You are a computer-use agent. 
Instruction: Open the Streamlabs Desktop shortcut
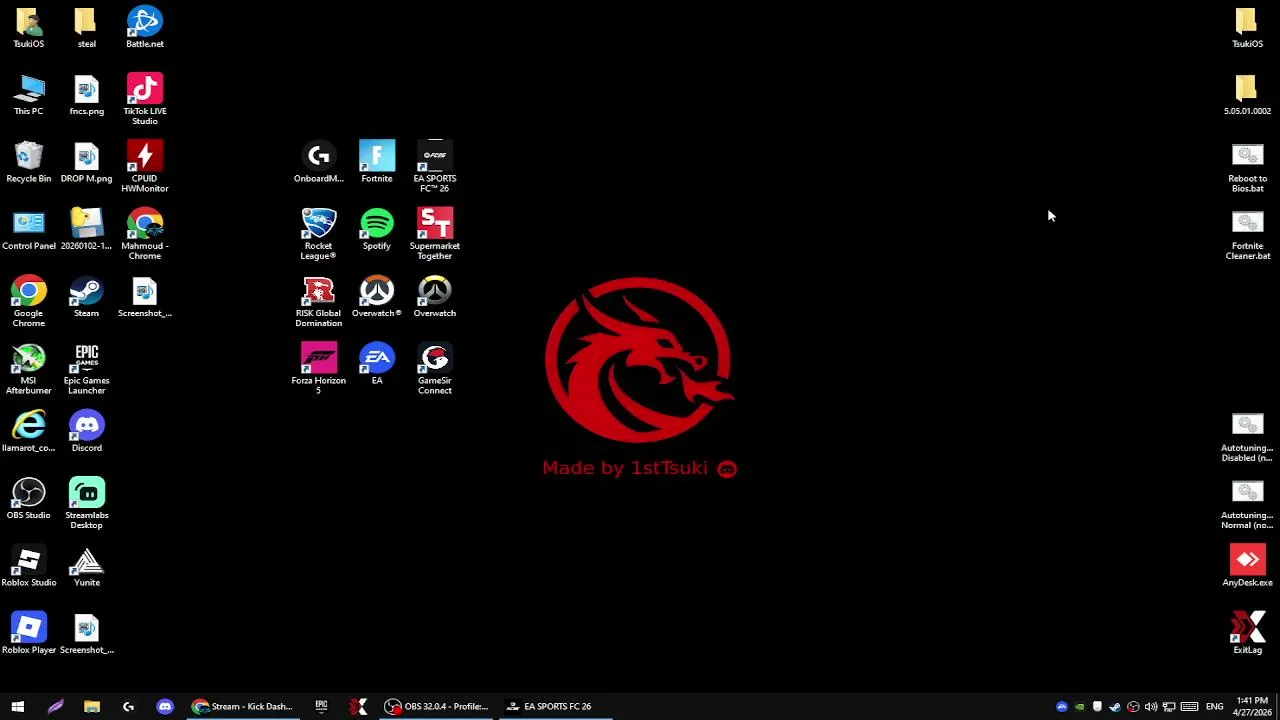tap(87, 503)
